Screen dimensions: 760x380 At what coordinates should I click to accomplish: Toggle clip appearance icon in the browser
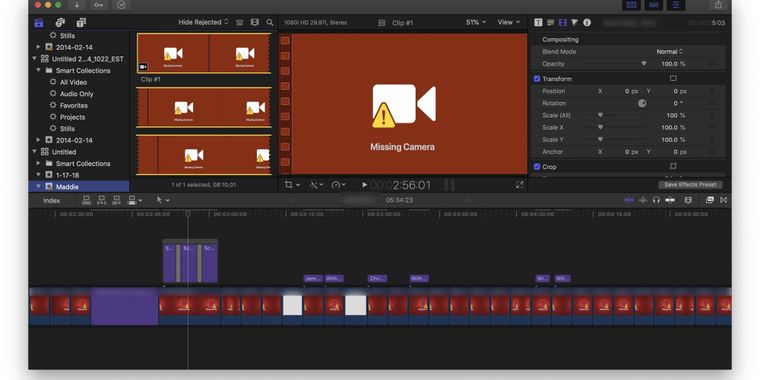click(x=239, y=22)
